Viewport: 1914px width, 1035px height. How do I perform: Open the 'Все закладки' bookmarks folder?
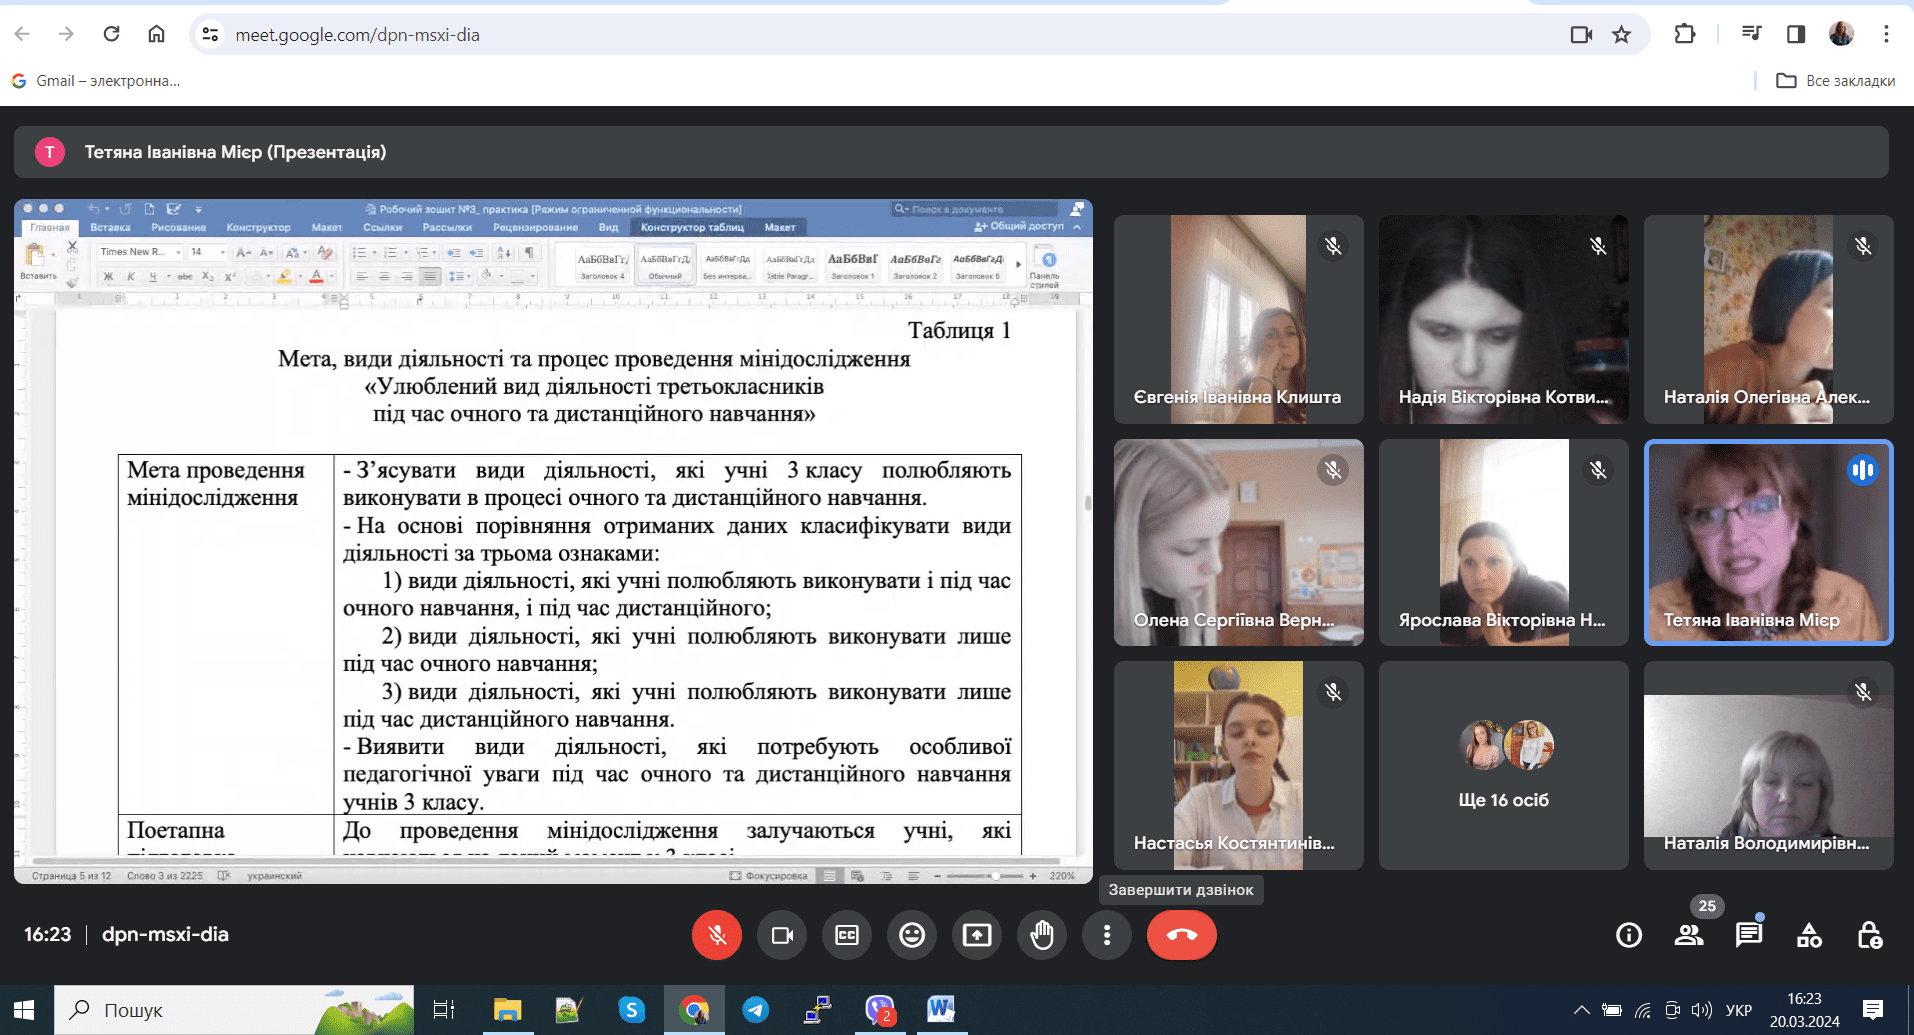coord(1836,81)
